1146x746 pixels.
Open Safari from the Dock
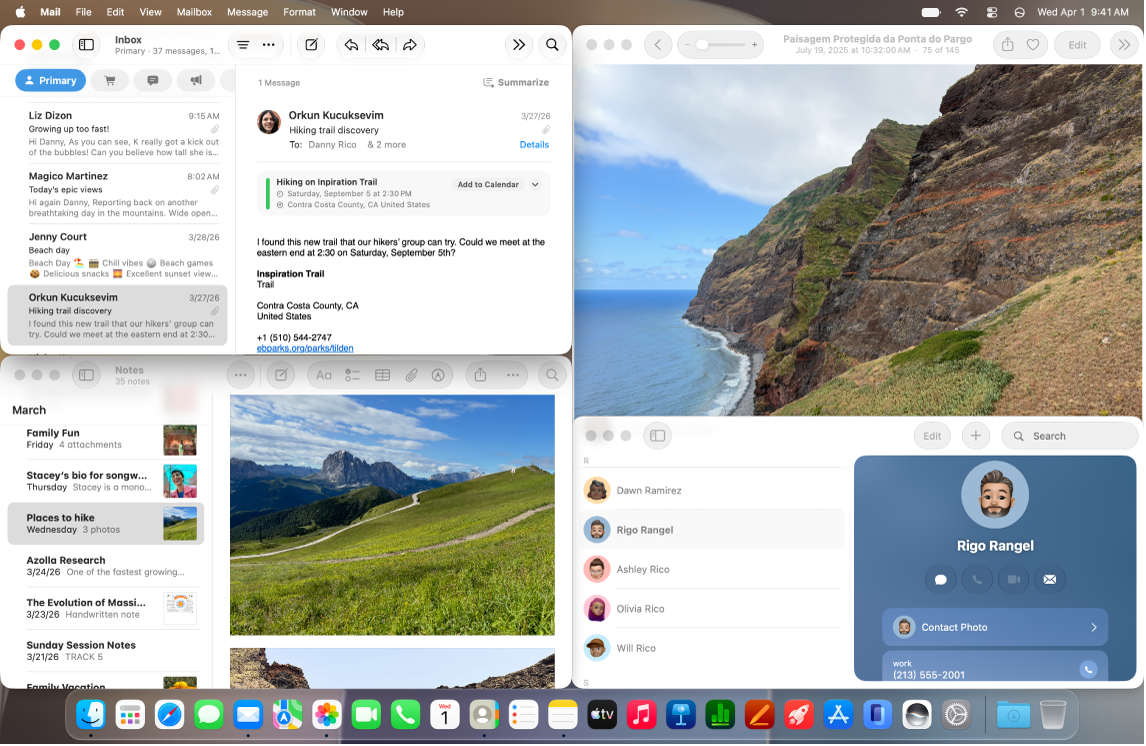pos(170,715)
